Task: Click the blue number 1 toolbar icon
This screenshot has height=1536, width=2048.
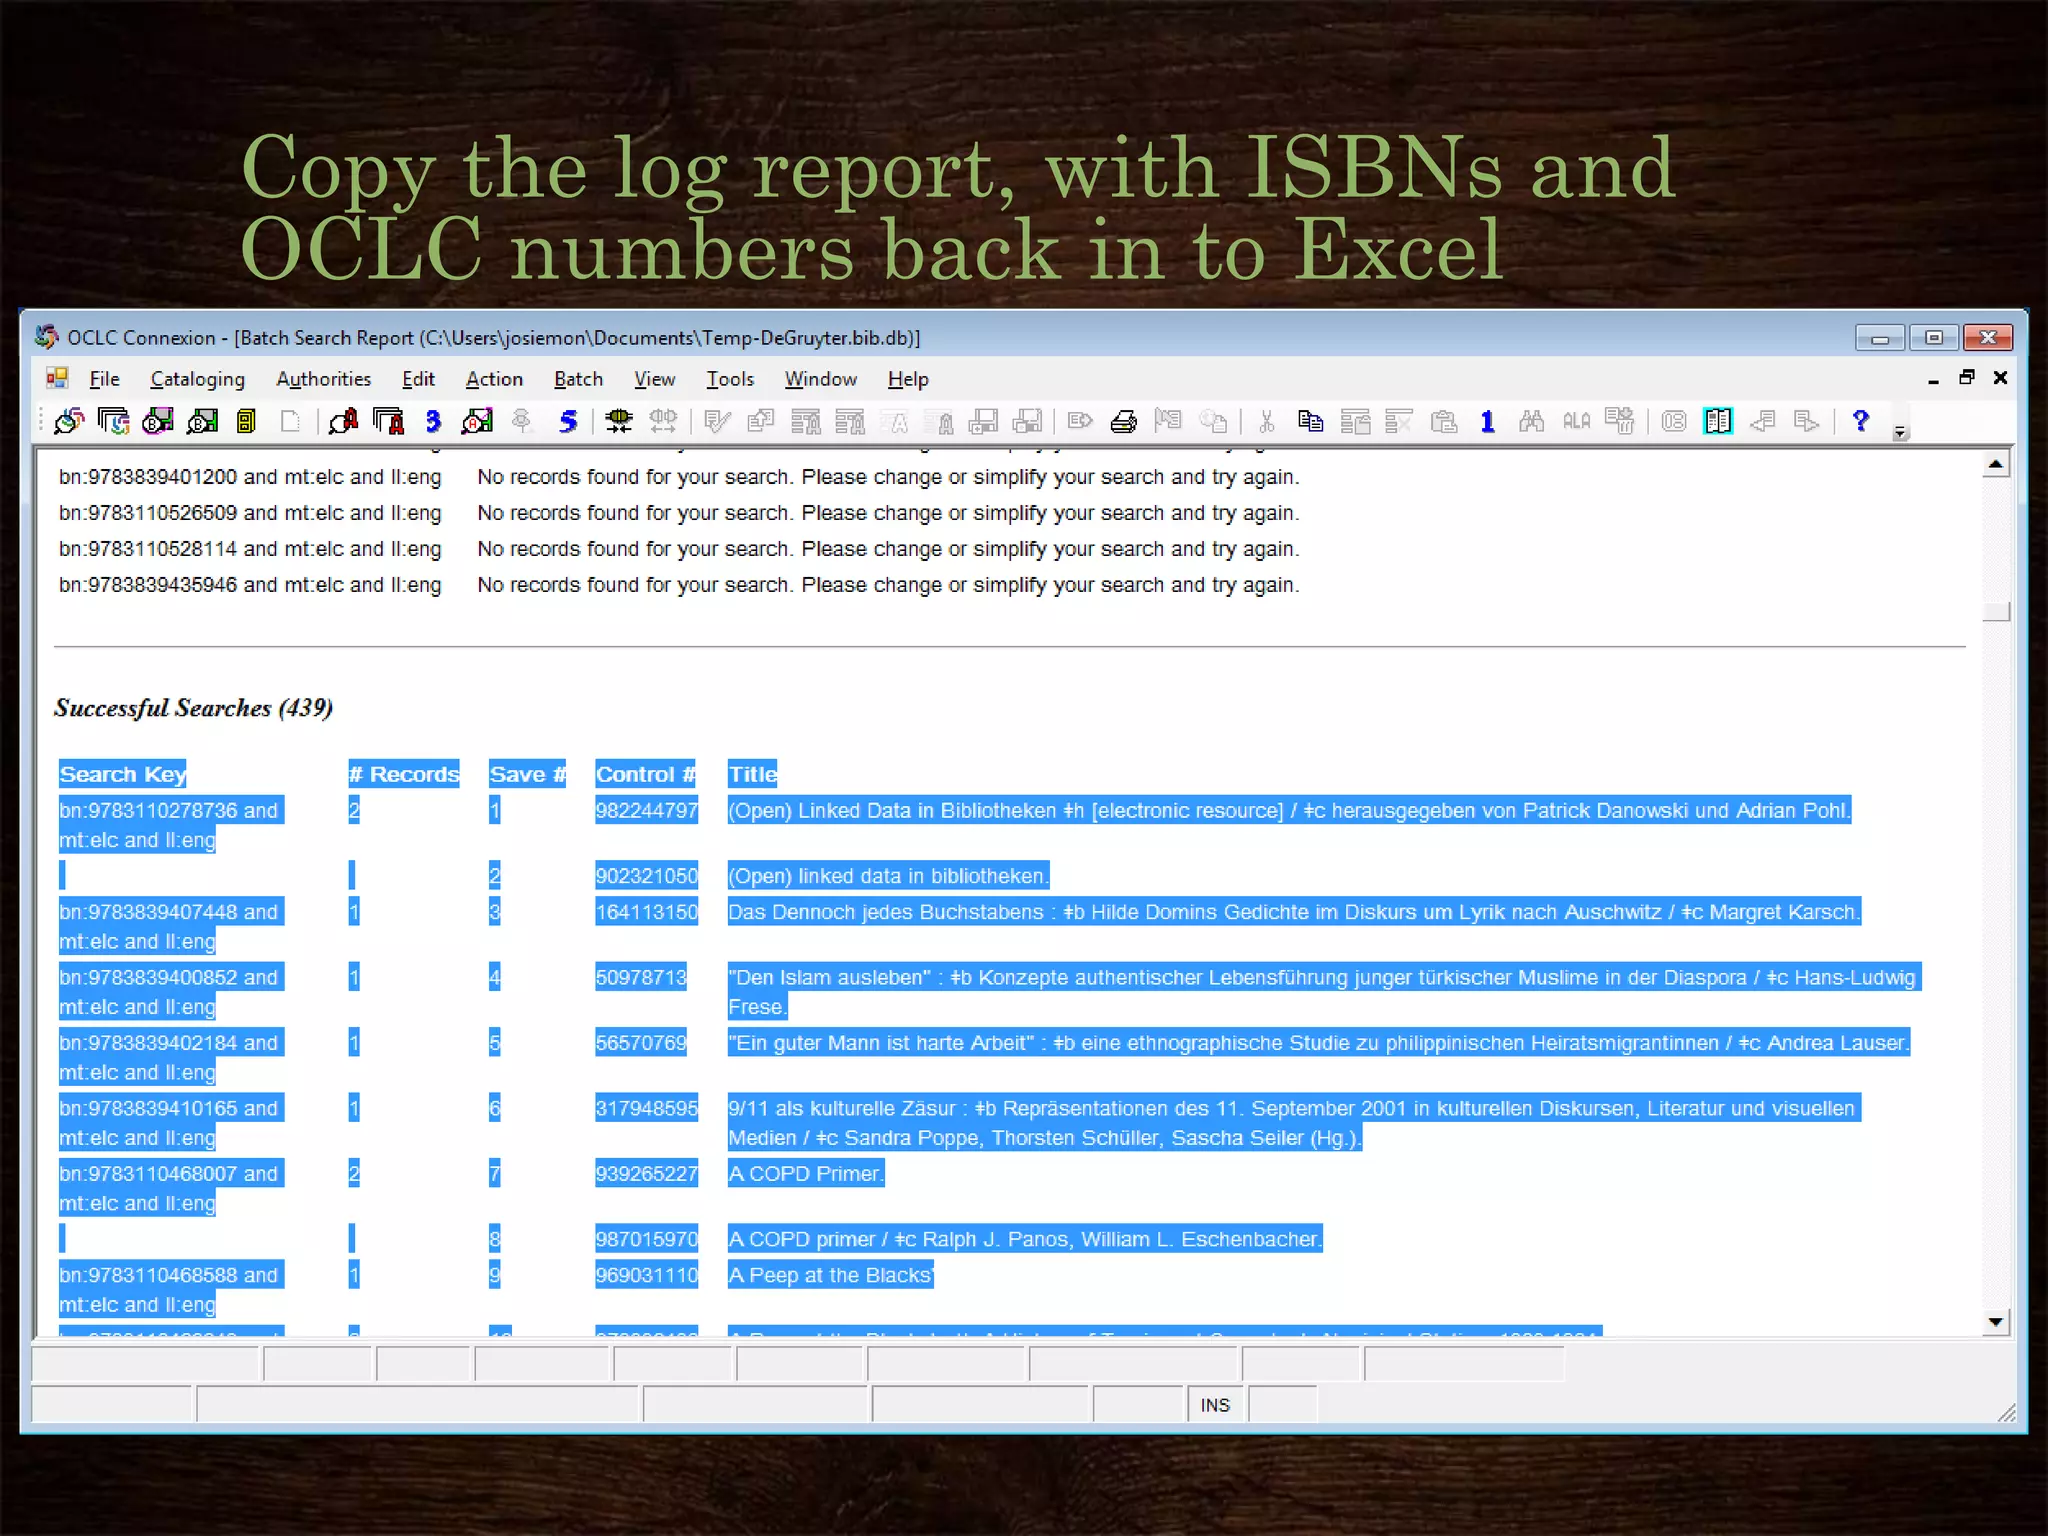Action: 1487,421
